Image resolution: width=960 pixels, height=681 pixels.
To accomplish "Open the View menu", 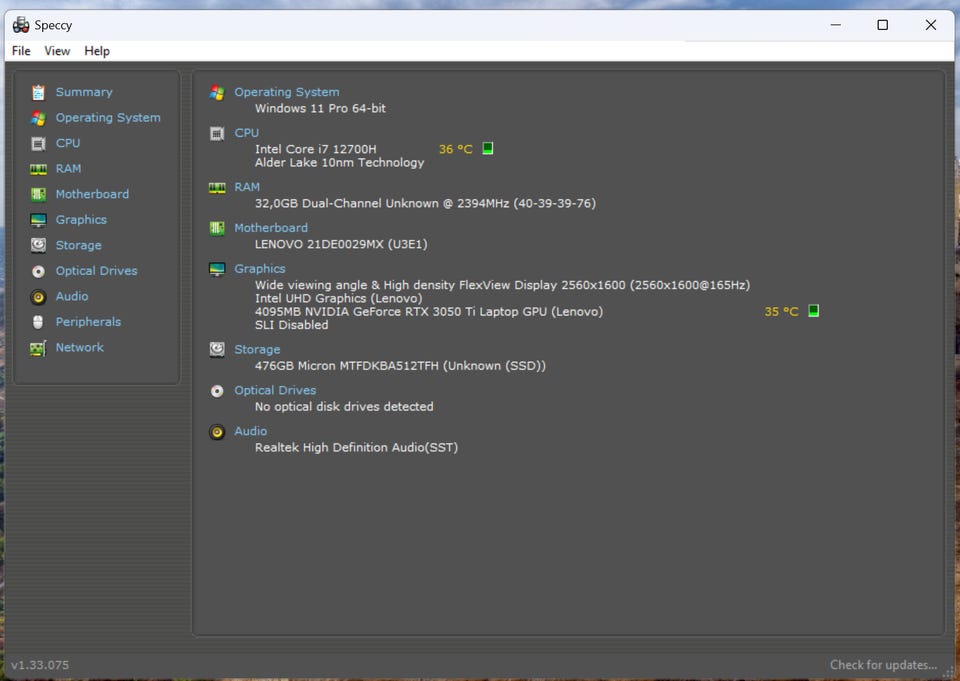I will (x=57, y=51).
